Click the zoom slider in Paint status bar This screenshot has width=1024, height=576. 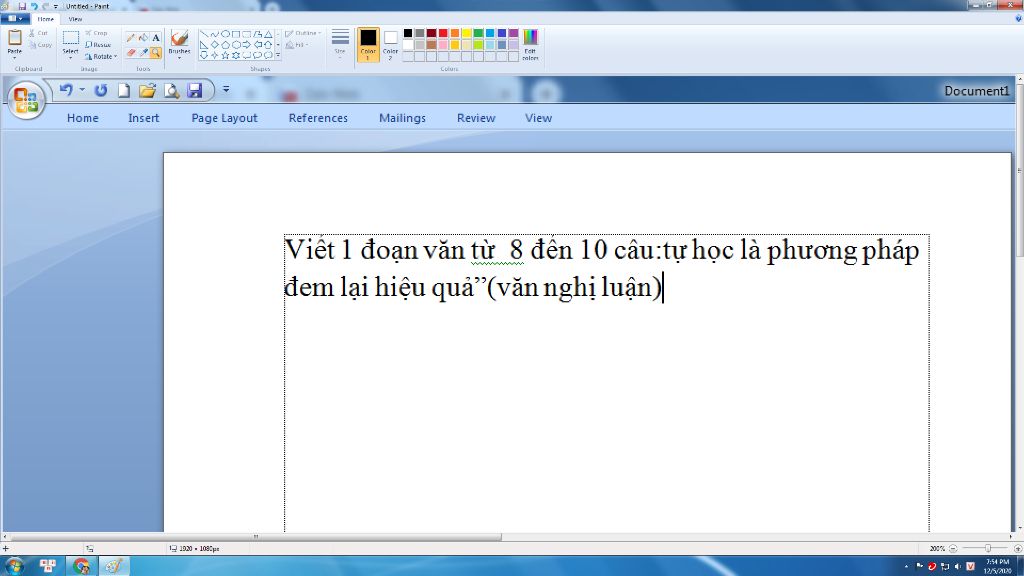(987, 549)
